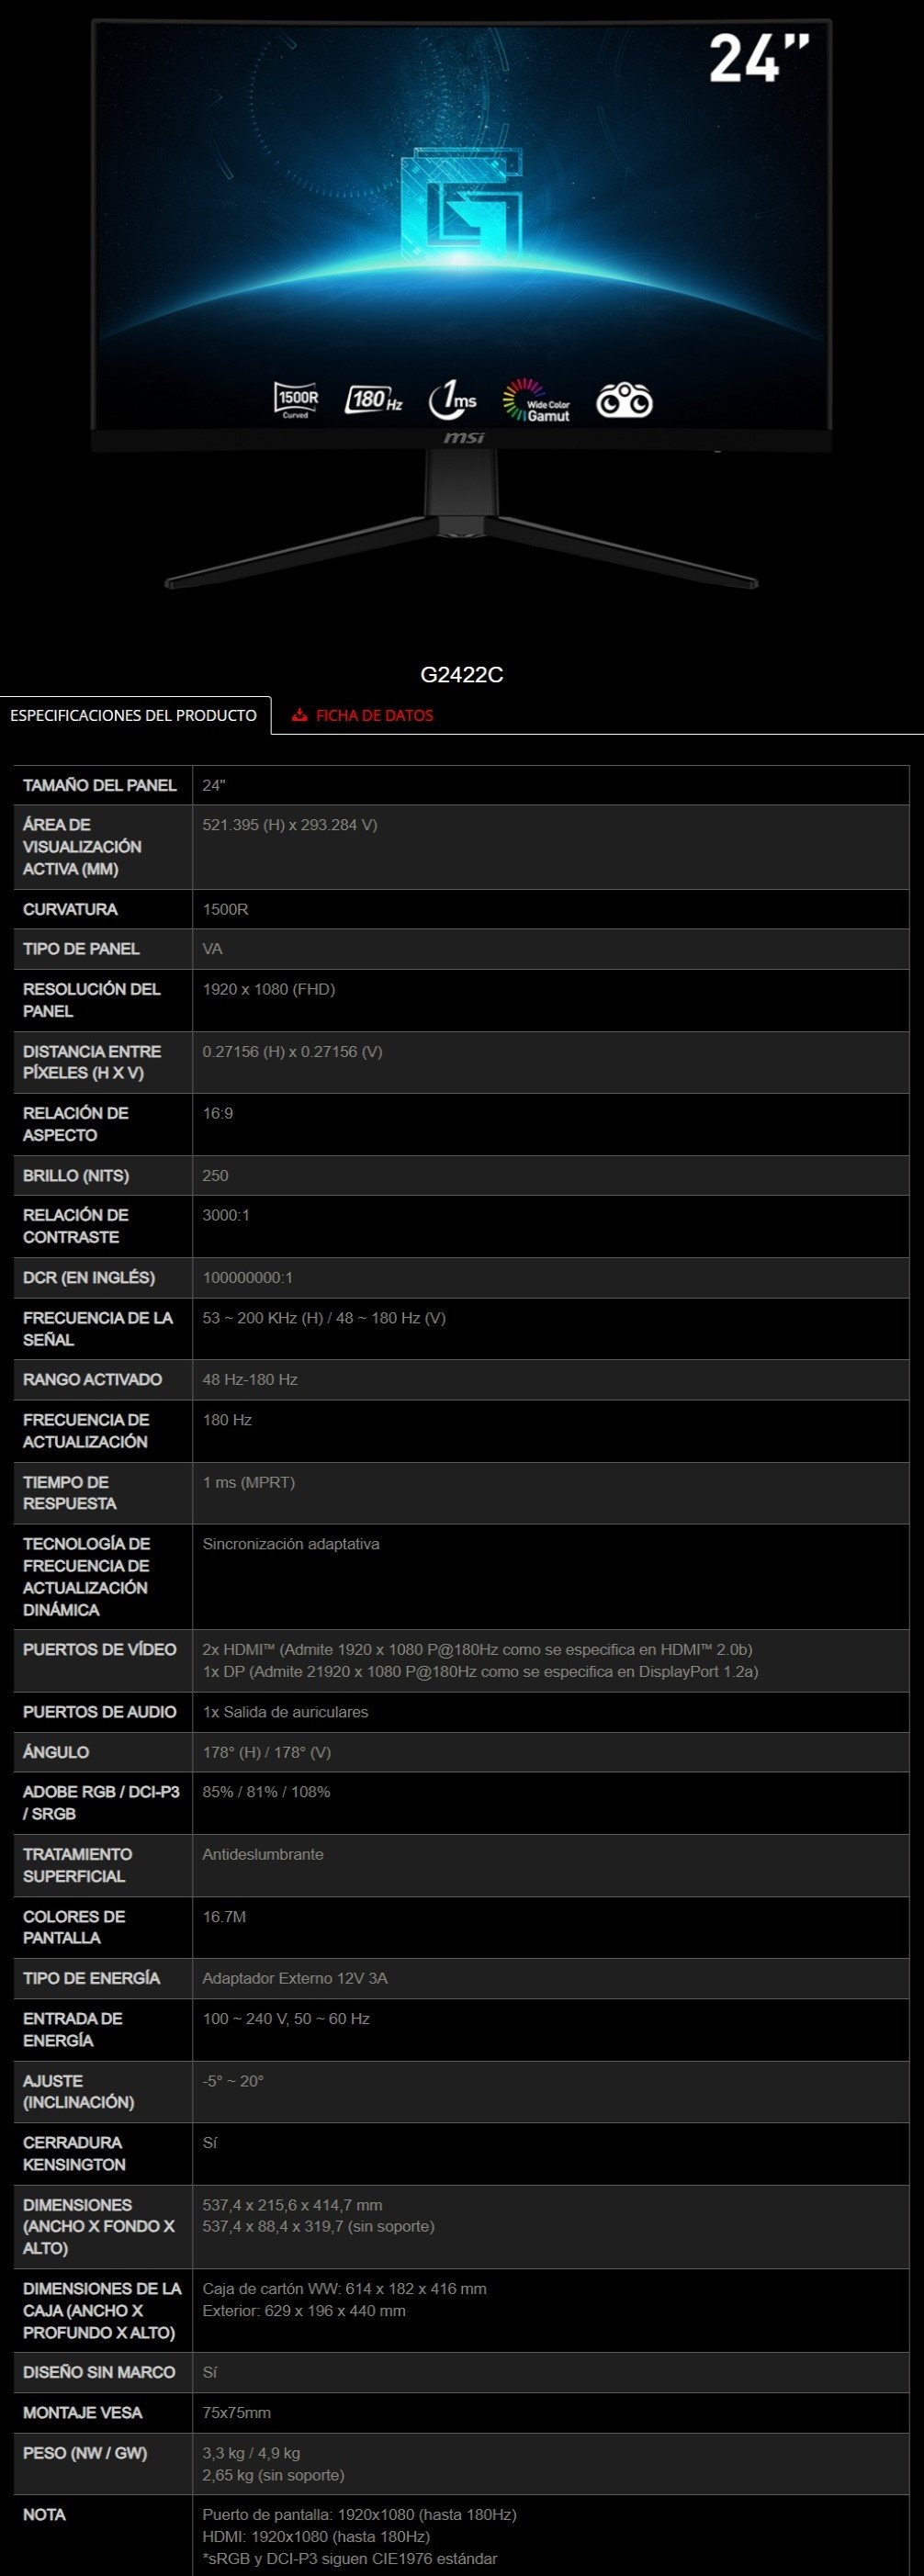Select the Tamaño del Panel row label

100,785
